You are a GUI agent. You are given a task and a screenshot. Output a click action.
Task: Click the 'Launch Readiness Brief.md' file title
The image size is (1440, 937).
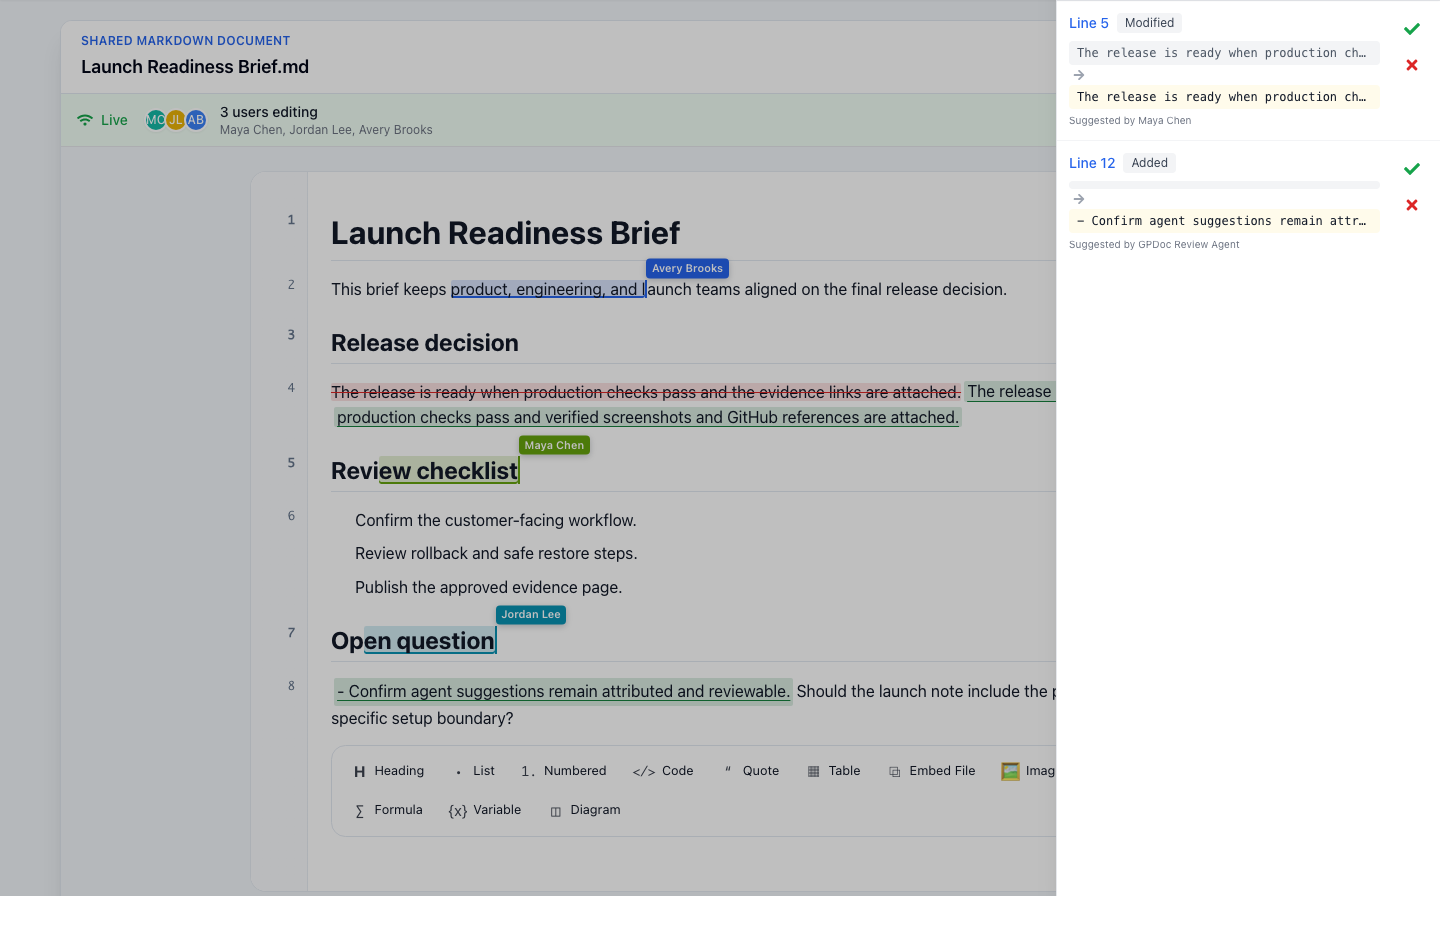[x=195, y=67]
